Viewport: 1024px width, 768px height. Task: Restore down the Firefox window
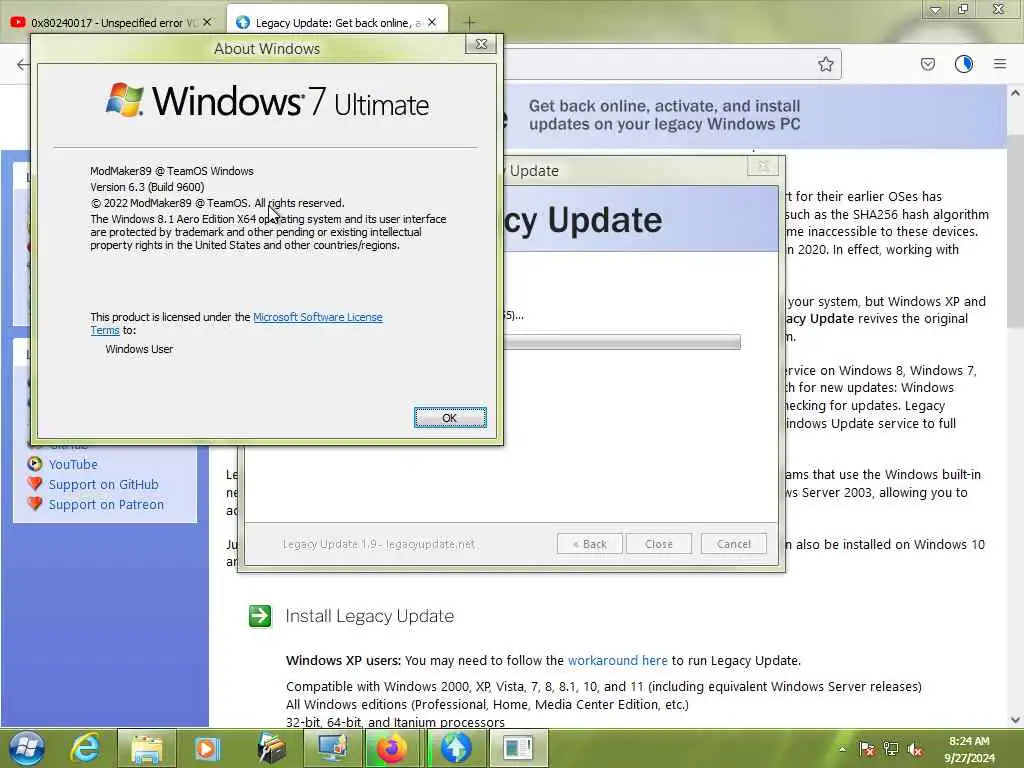point(963,9)
